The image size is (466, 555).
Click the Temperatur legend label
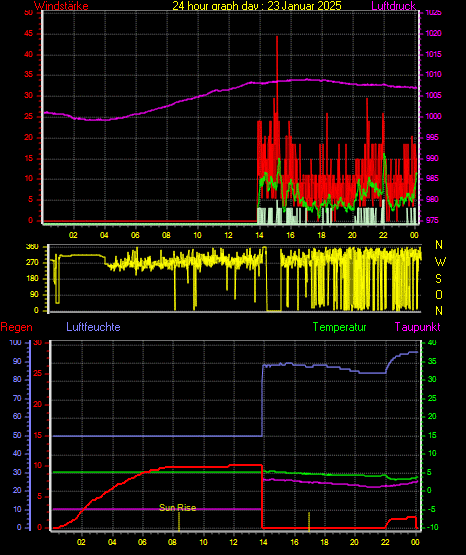[x=339, y=327]
